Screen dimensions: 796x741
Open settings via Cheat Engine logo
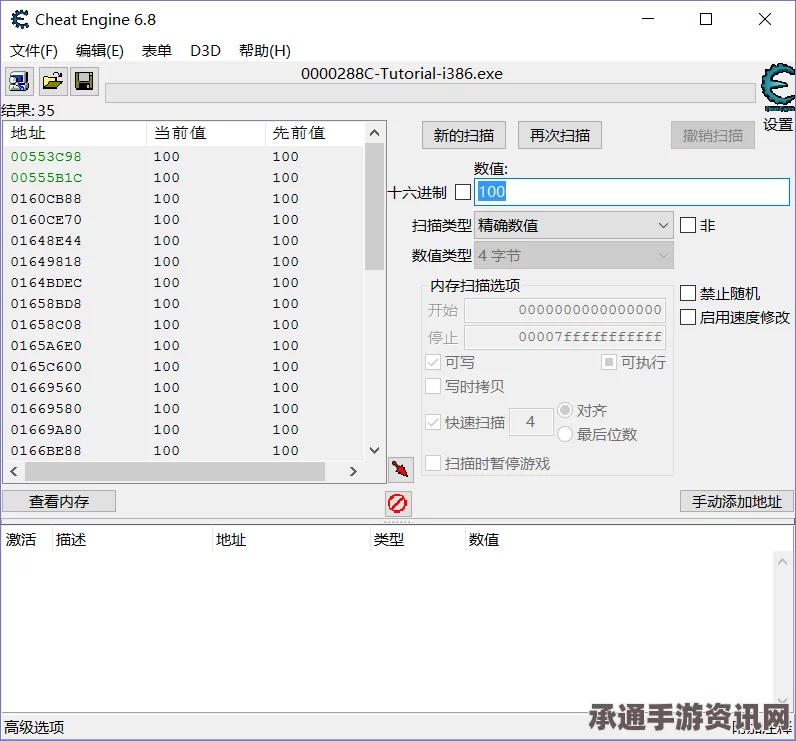tap(777, 88)
